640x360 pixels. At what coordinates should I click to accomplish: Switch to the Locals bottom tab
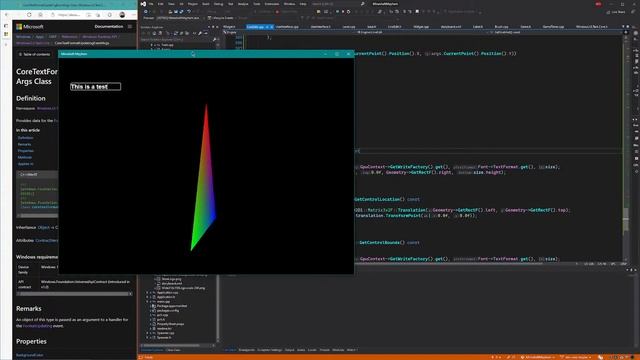coord(312,350)
